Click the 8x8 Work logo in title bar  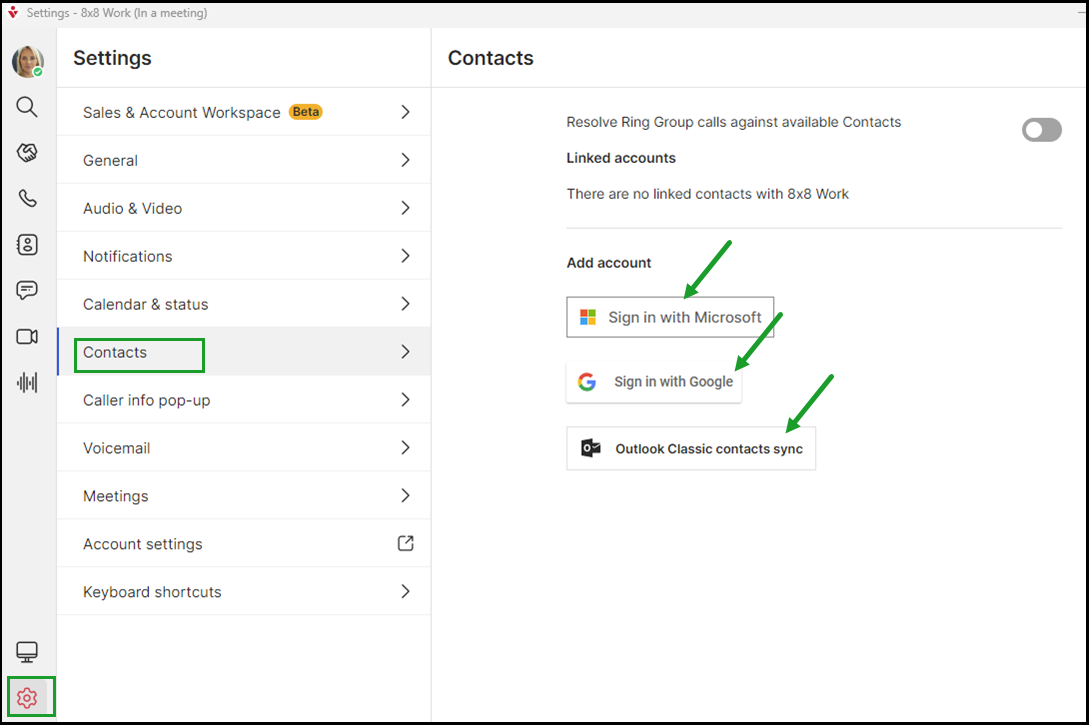point(13,12)
